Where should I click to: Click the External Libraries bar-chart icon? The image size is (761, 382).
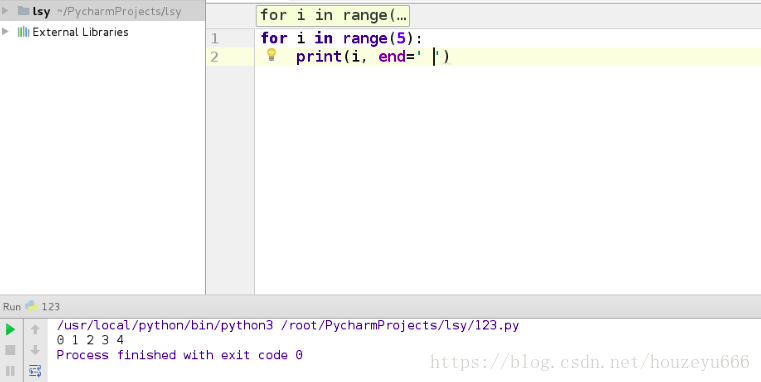click(x=23, y=32)
